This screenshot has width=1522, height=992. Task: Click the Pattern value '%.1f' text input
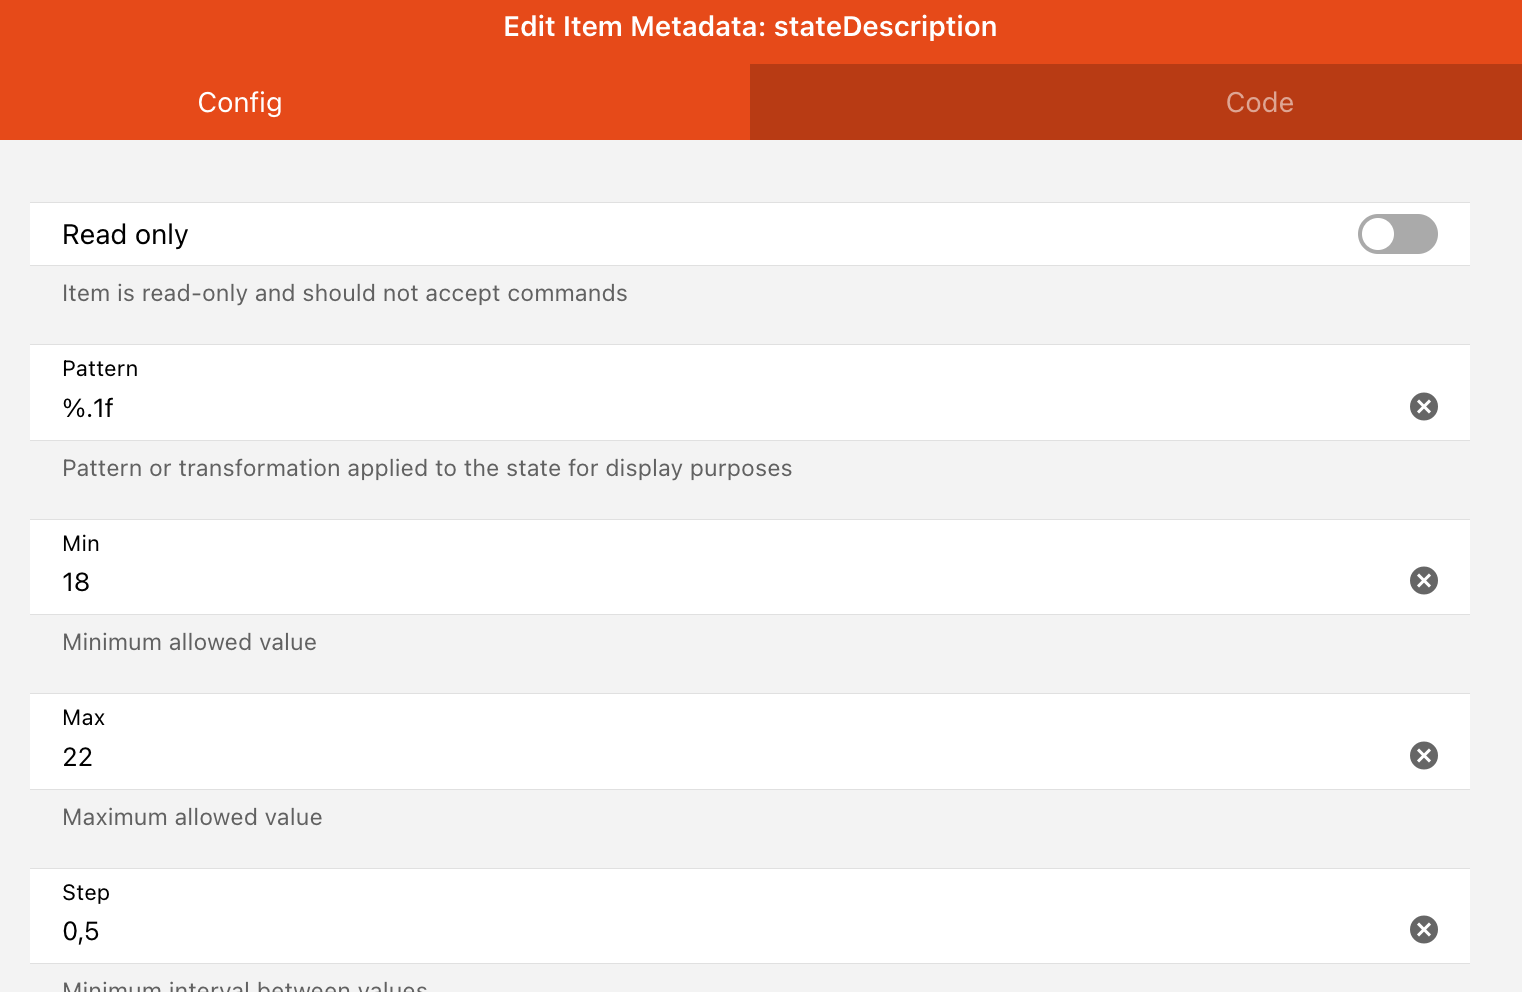coord(700,408)
